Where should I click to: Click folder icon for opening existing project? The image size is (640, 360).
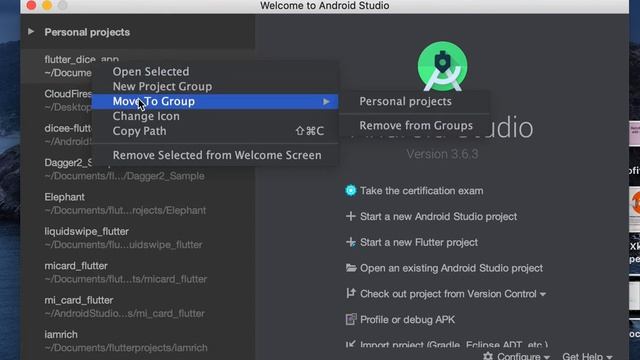point(351,268)
